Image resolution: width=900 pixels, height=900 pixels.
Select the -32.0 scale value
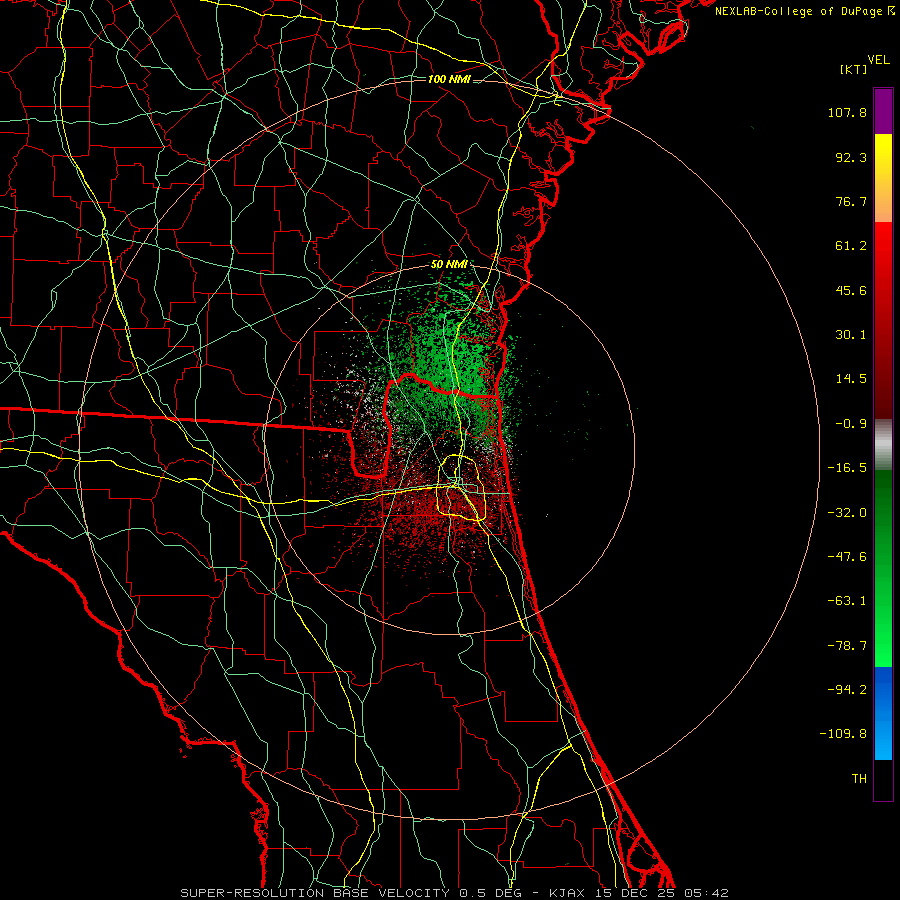pos(847,513)
